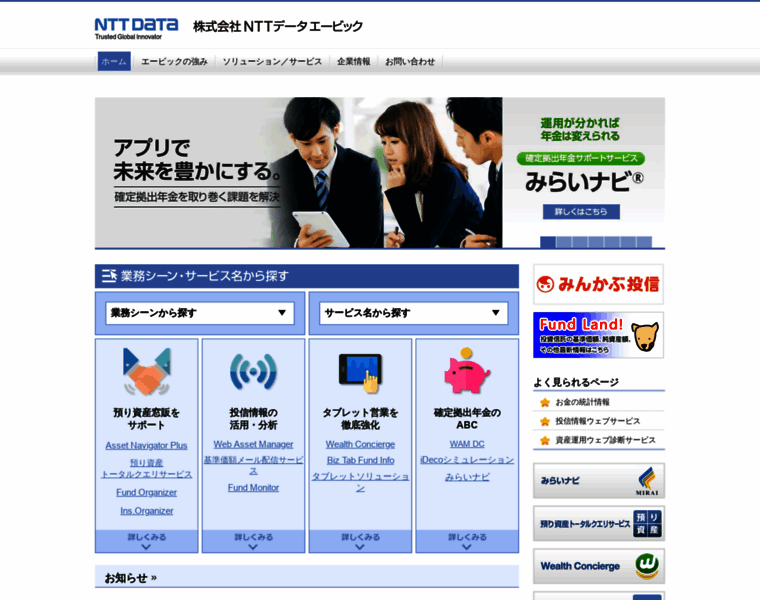Screen dimensions: 760x600
Task: Click the MIRAI logo on the みらいナビ banner
Action: coord(648,481)
